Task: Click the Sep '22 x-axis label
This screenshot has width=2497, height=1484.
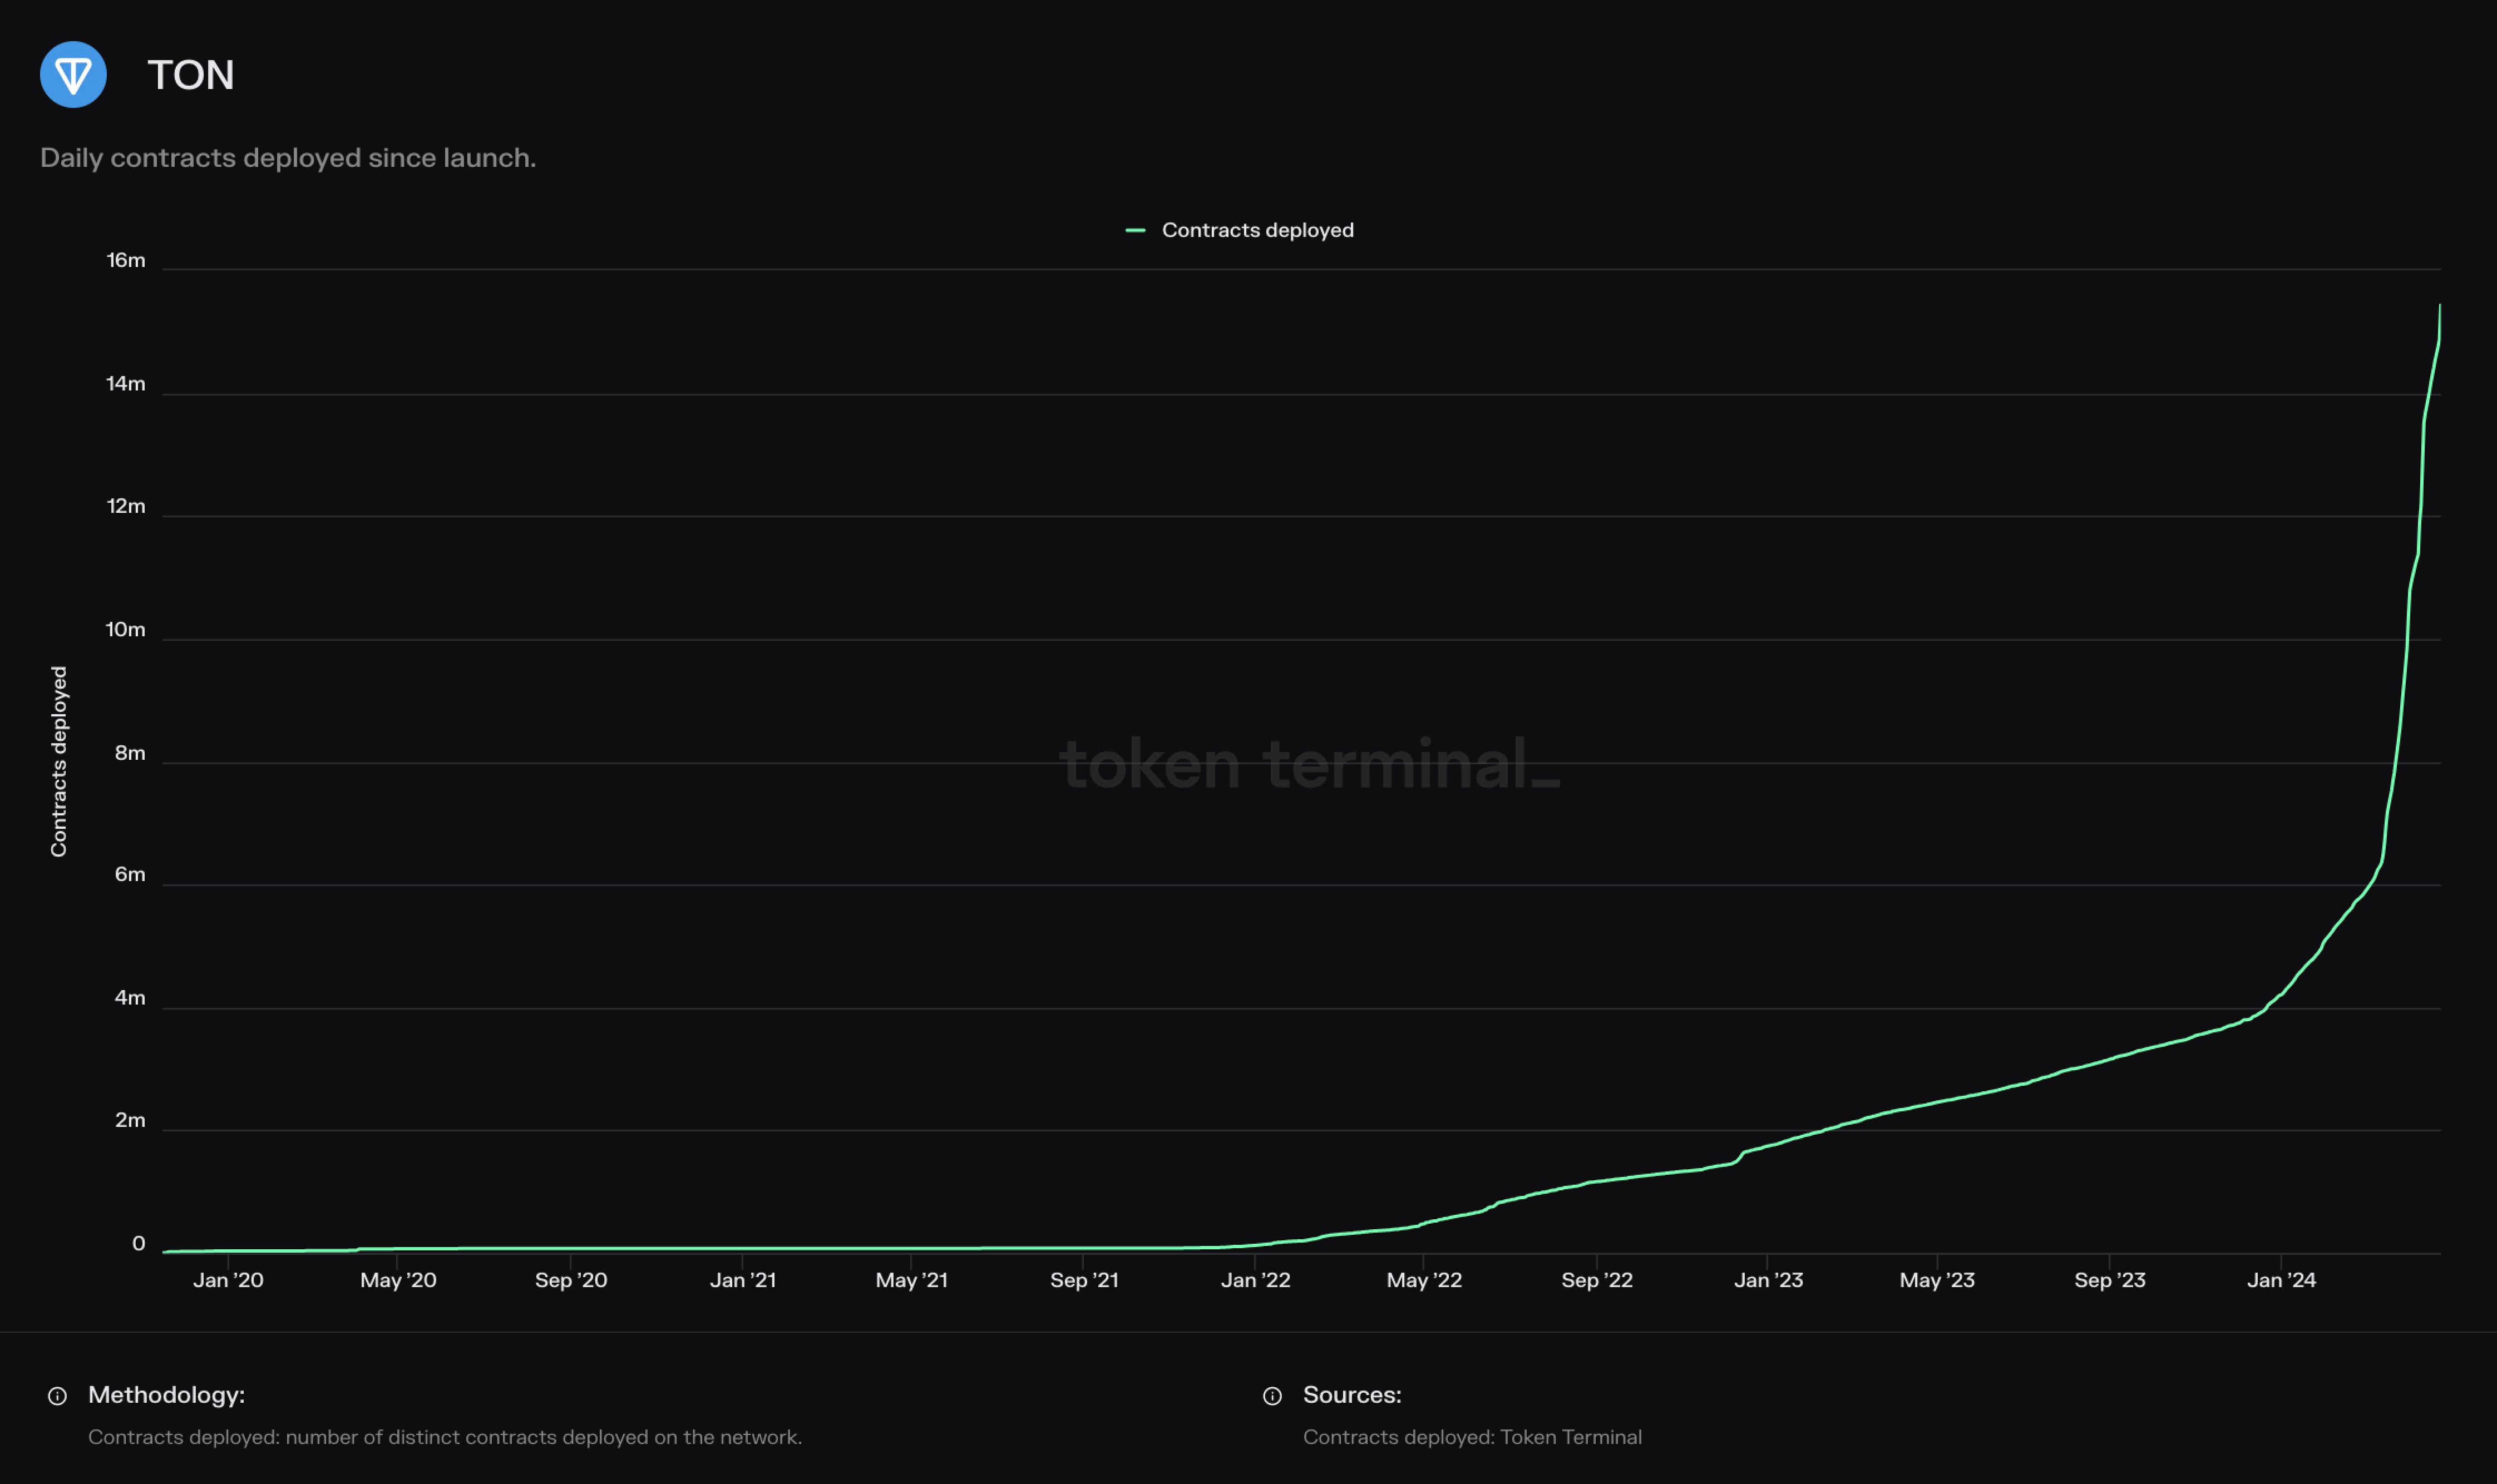Action: [x=1597, y=1280]
